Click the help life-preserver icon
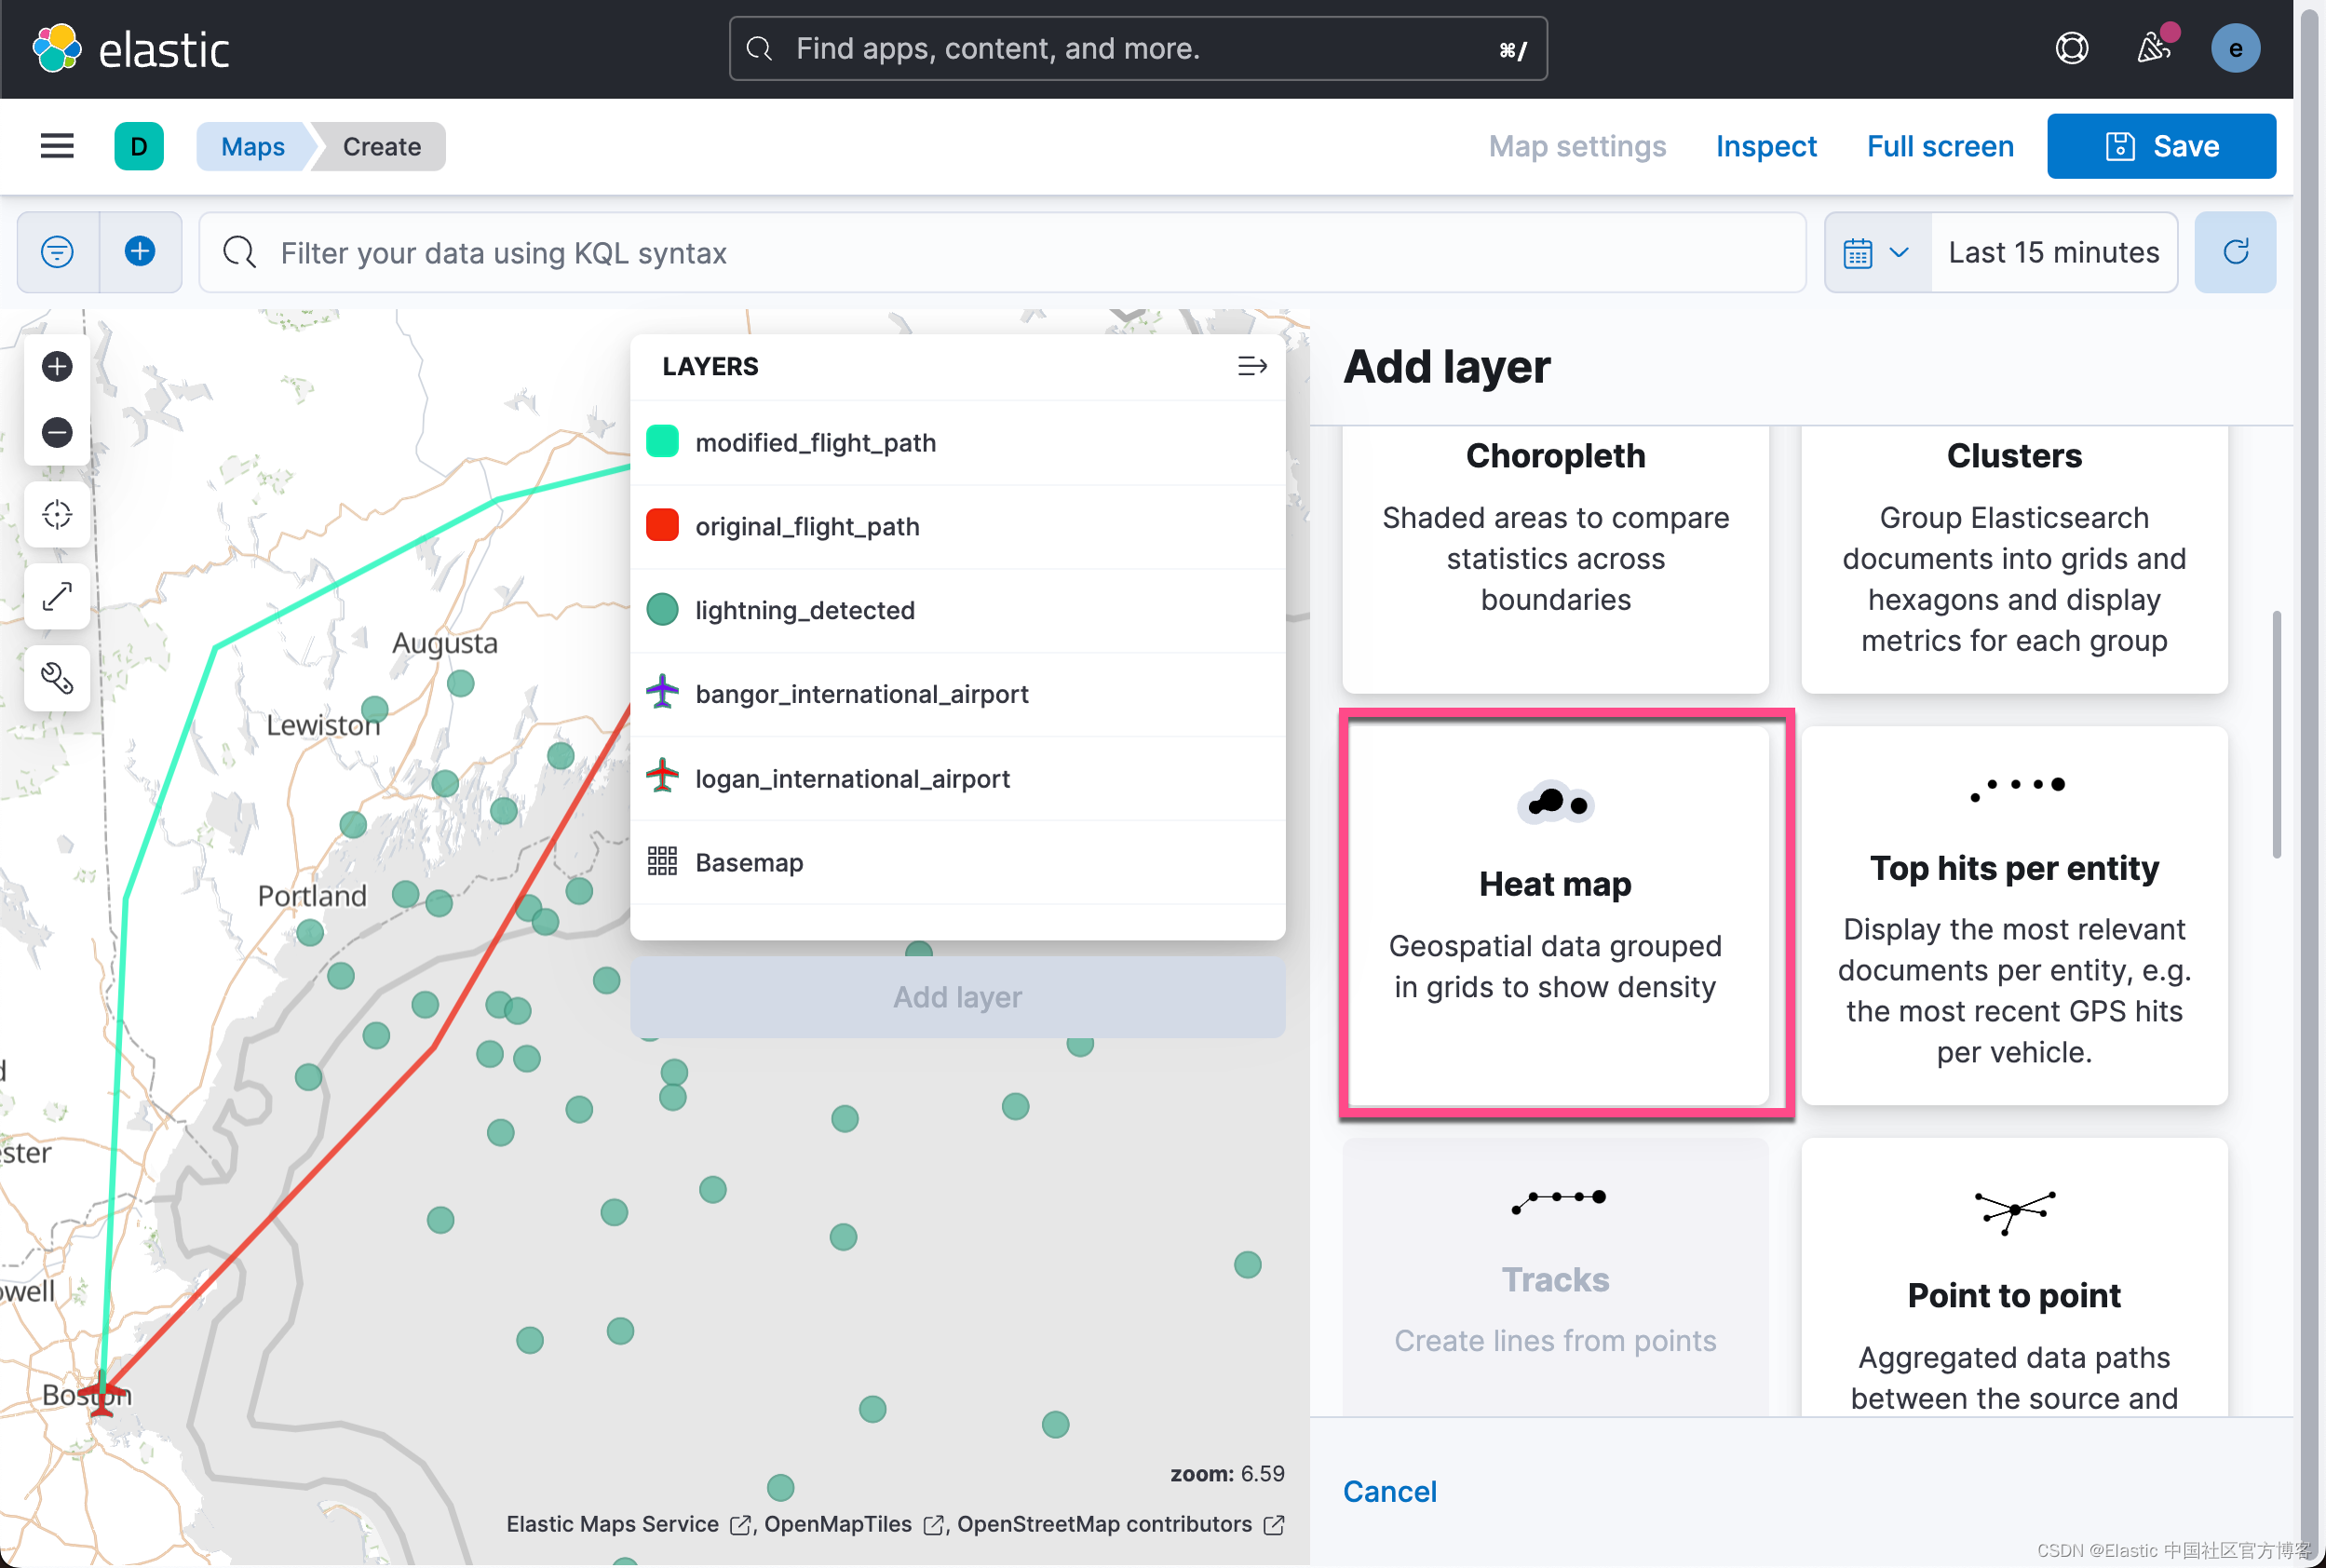2326x1568 pixels. 2070,48
